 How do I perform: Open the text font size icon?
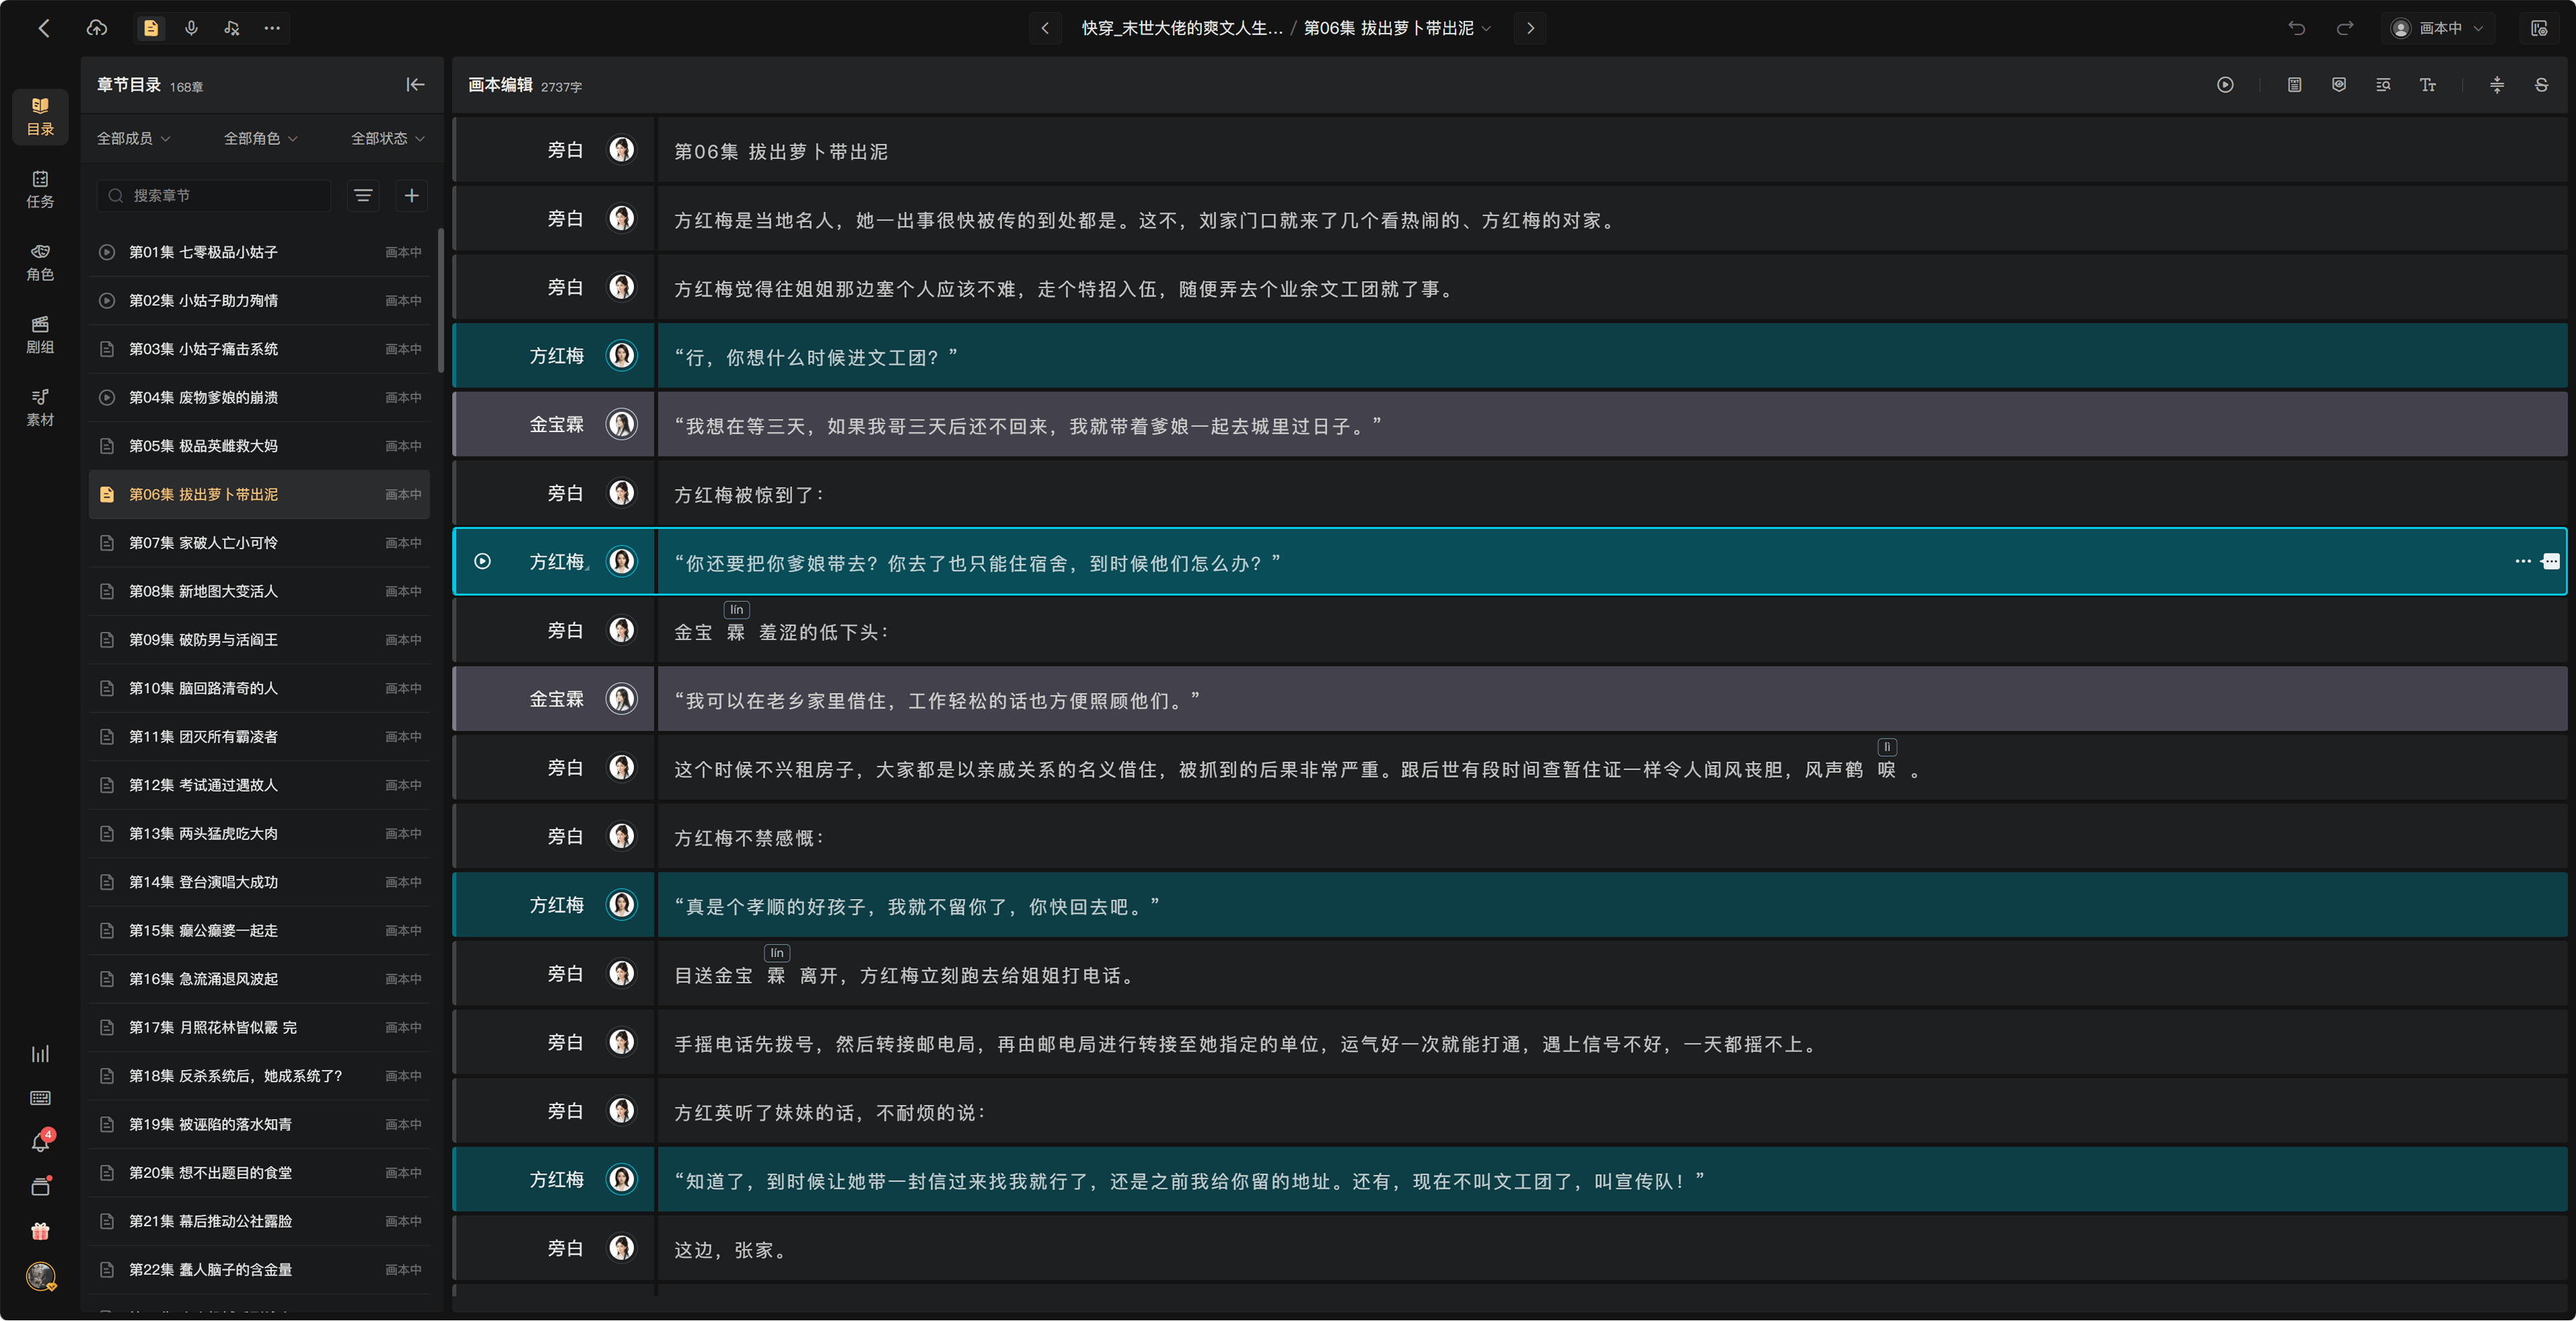[x=2427, y=85]
